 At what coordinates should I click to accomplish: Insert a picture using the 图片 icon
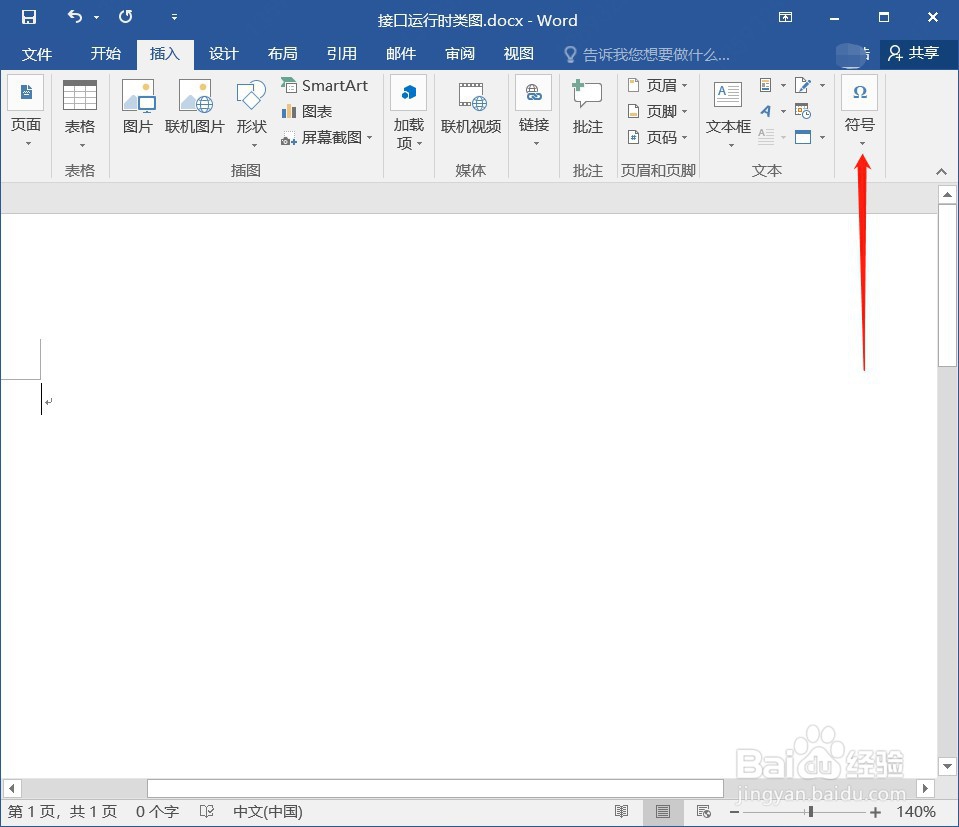coord(138,105)
